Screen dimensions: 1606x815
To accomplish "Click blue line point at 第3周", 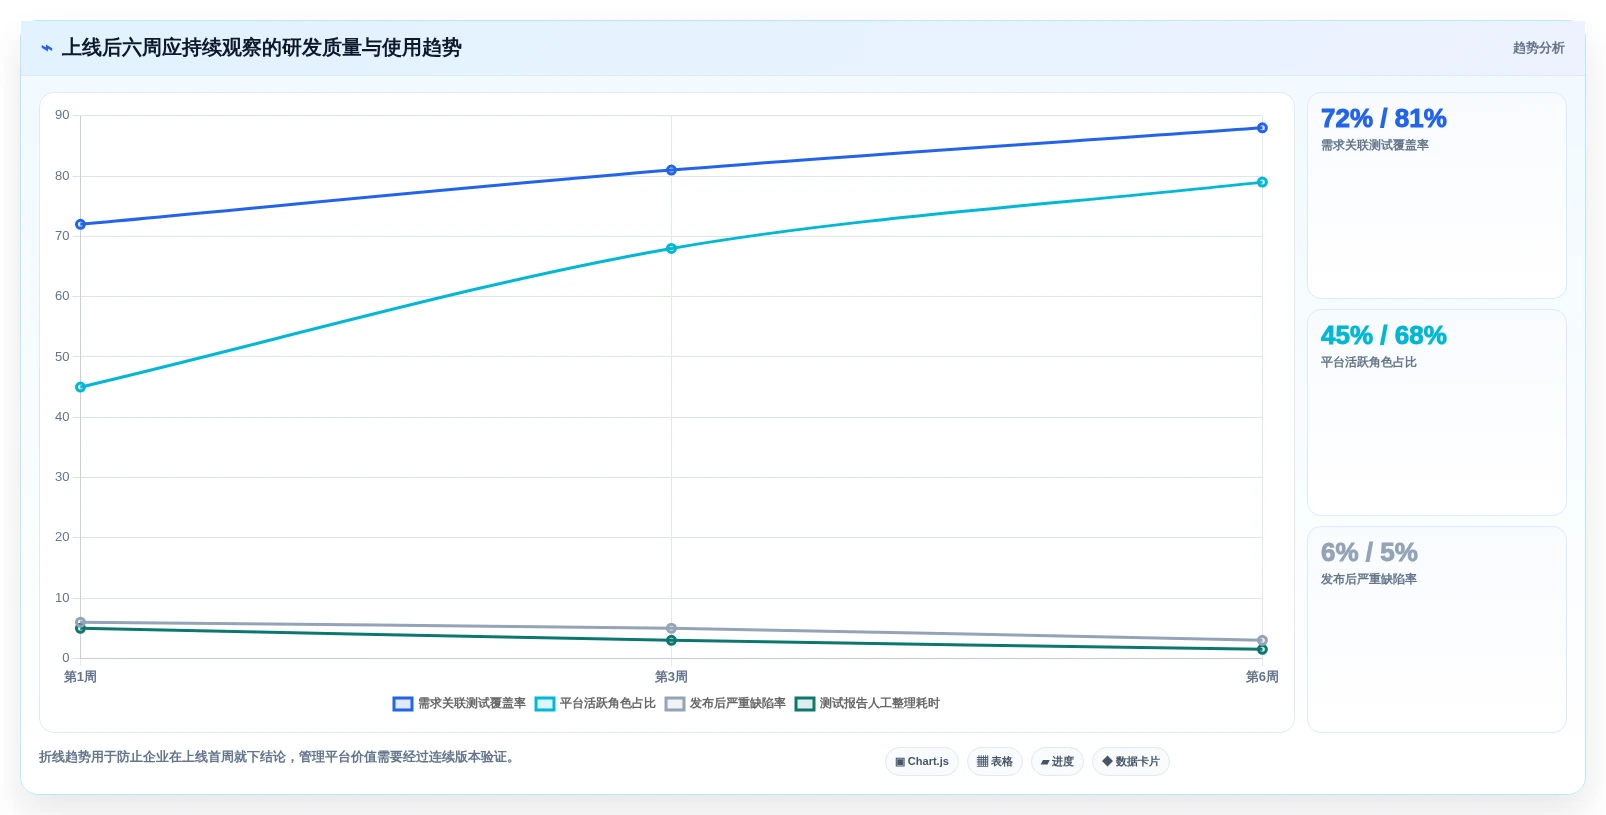I will click(671, 170).
